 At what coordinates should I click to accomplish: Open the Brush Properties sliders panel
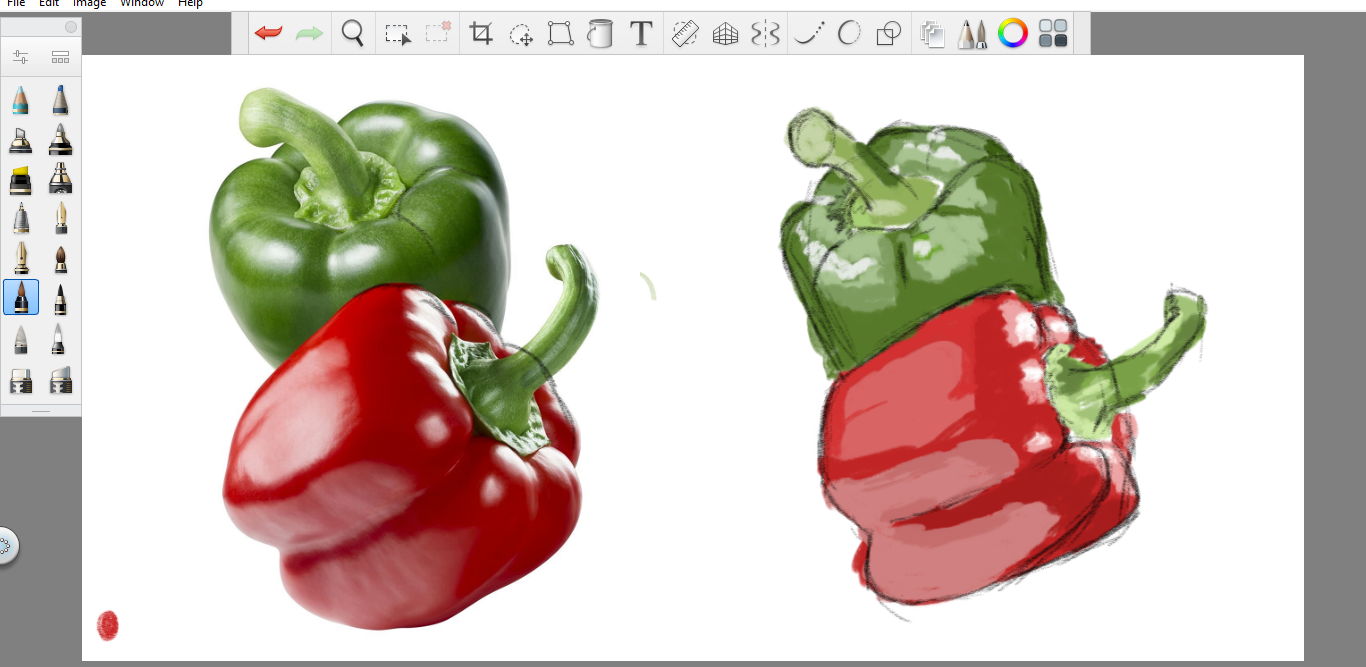pyautogui.click(x=20, y=57)
